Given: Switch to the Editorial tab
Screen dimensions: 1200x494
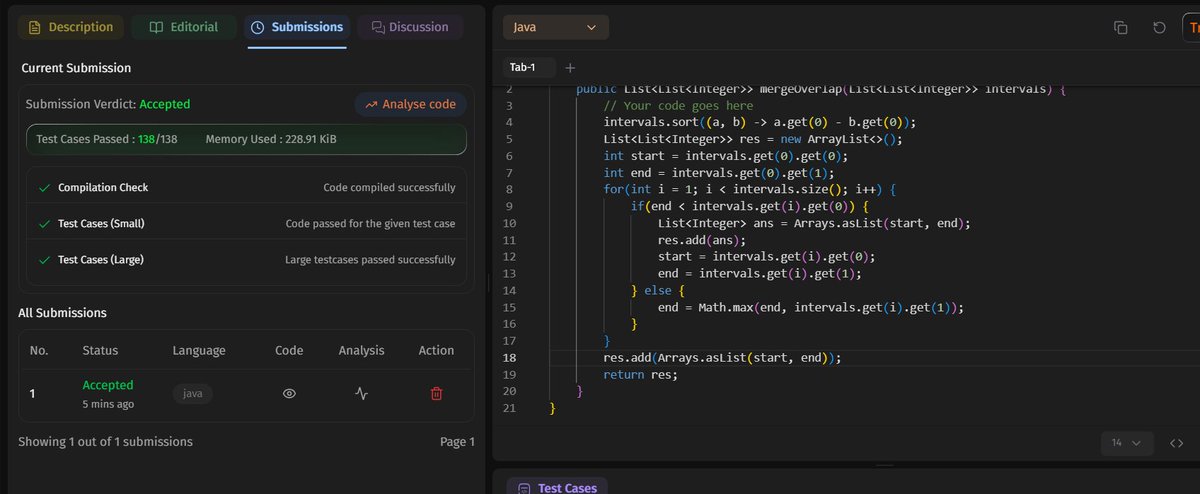Looking at the screenshot, I should click(x=183, y=27).
